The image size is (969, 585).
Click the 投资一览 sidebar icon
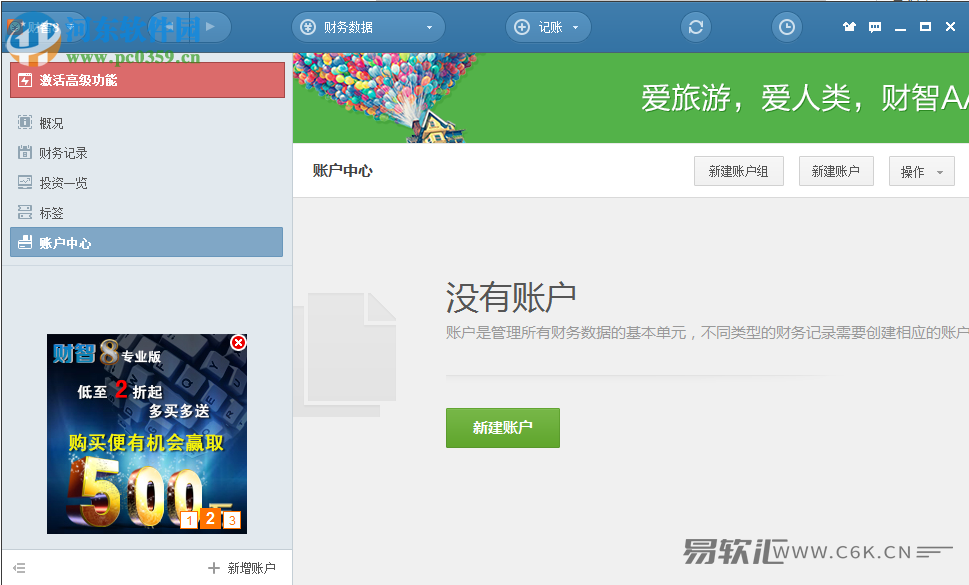point(25,183)
